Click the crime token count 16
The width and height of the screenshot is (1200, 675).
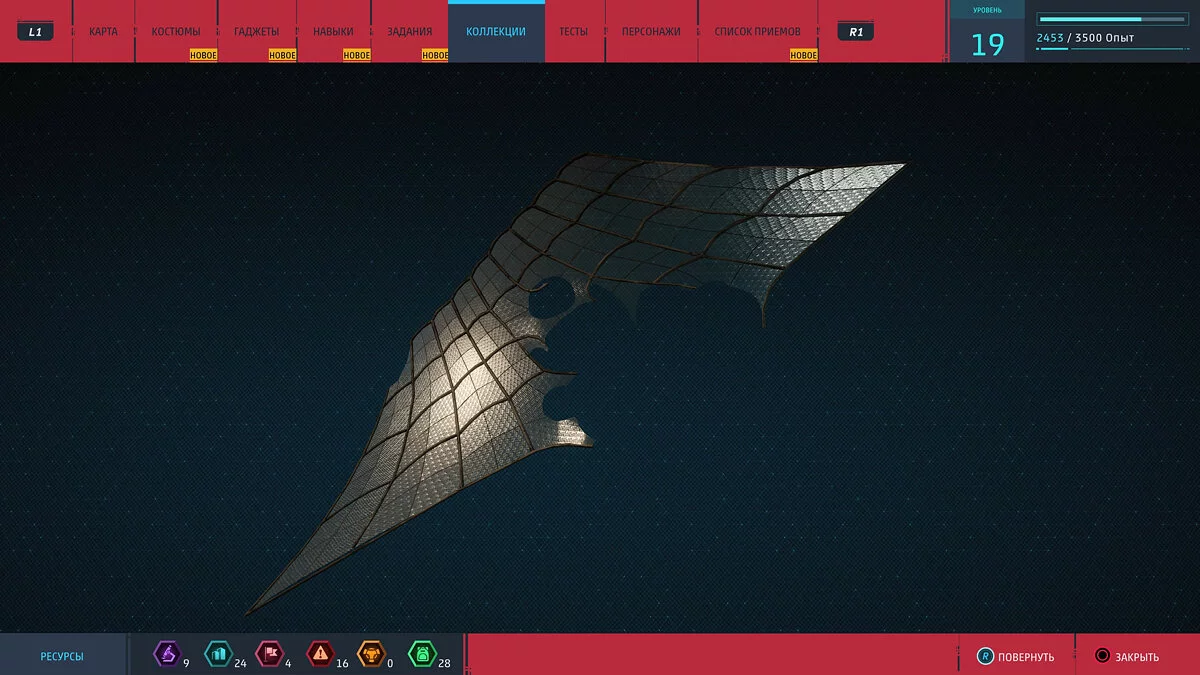pyautogui.click(x=343, y=663)
